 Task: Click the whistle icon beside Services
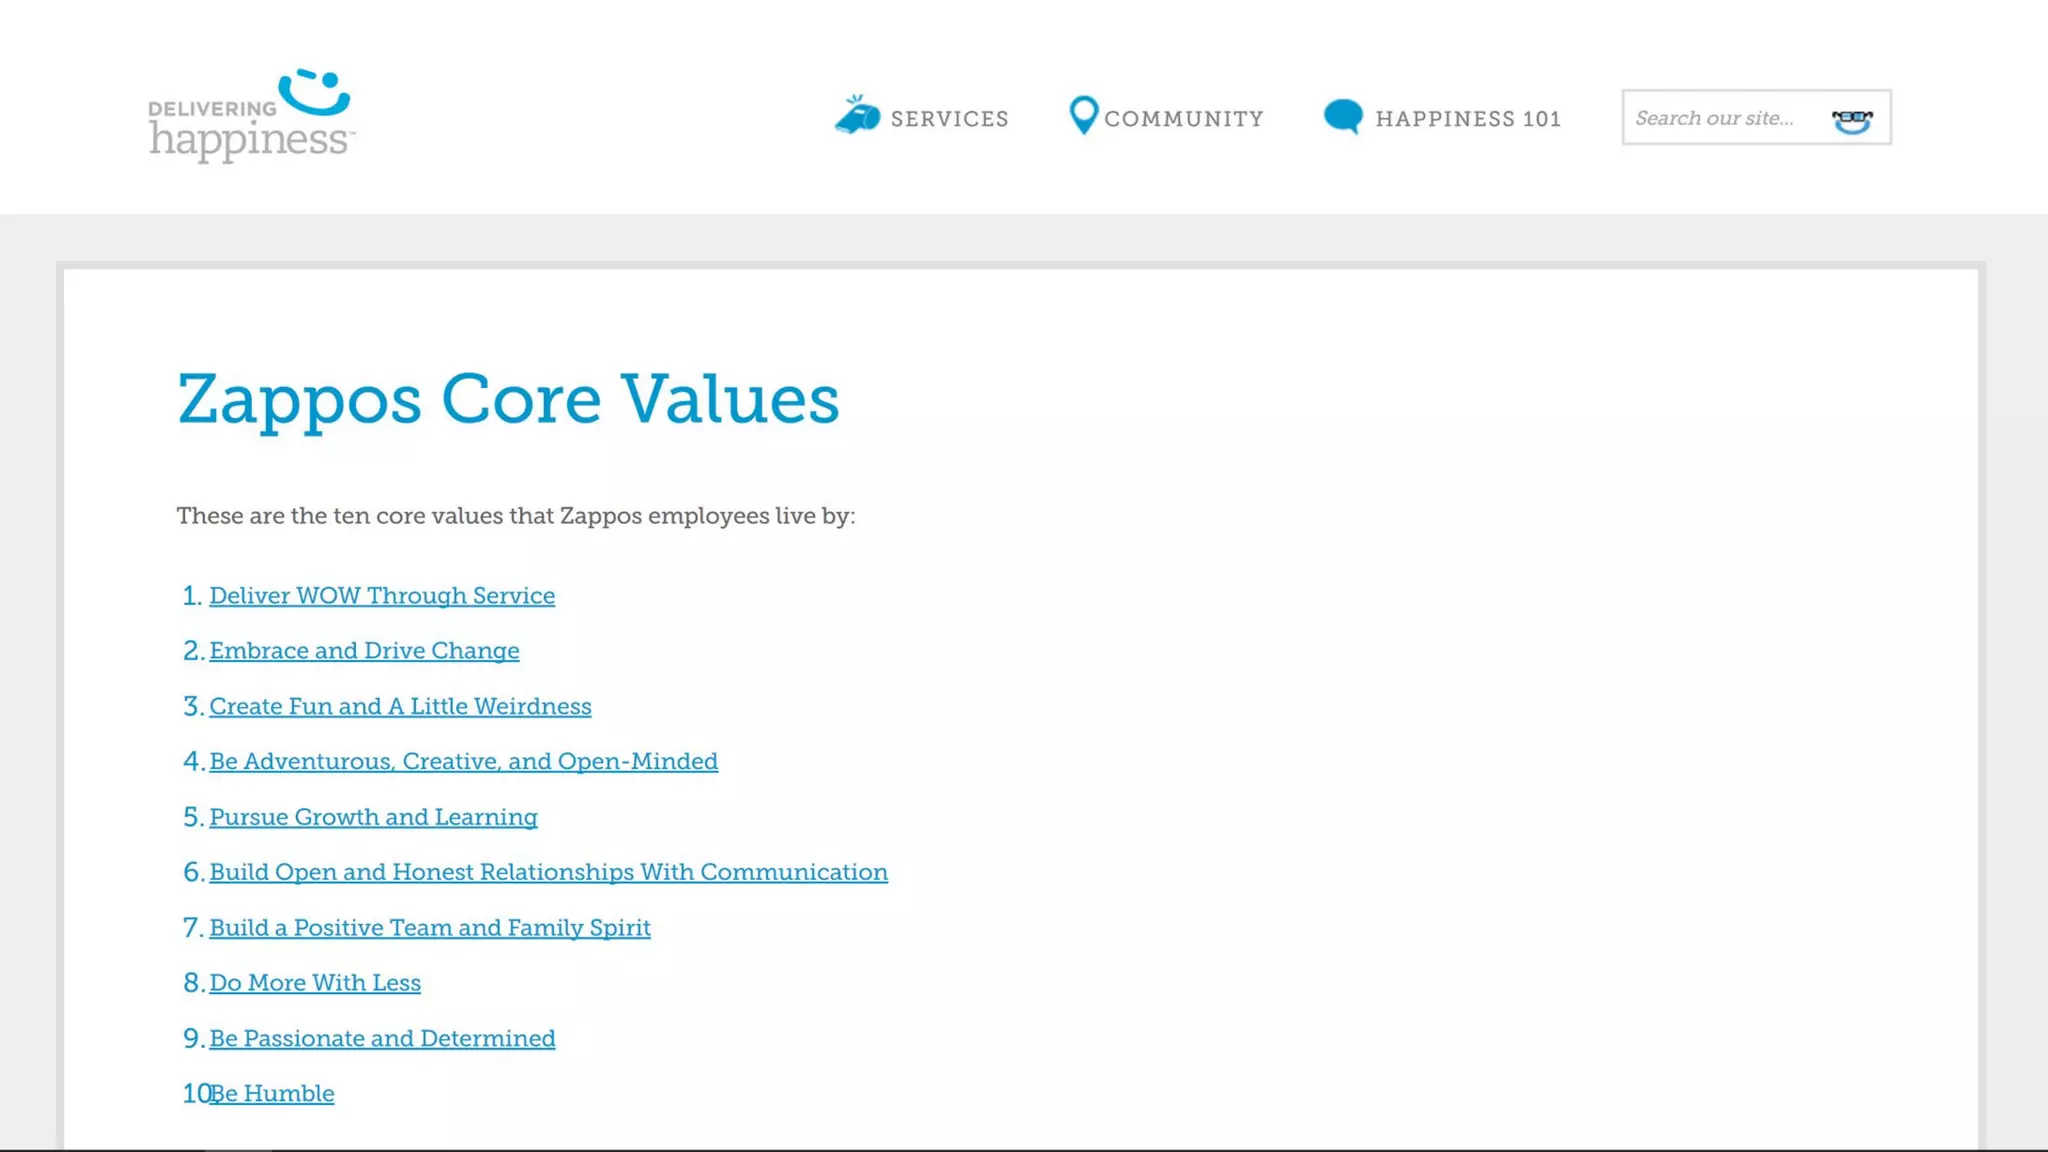click(x=857, y=115)
